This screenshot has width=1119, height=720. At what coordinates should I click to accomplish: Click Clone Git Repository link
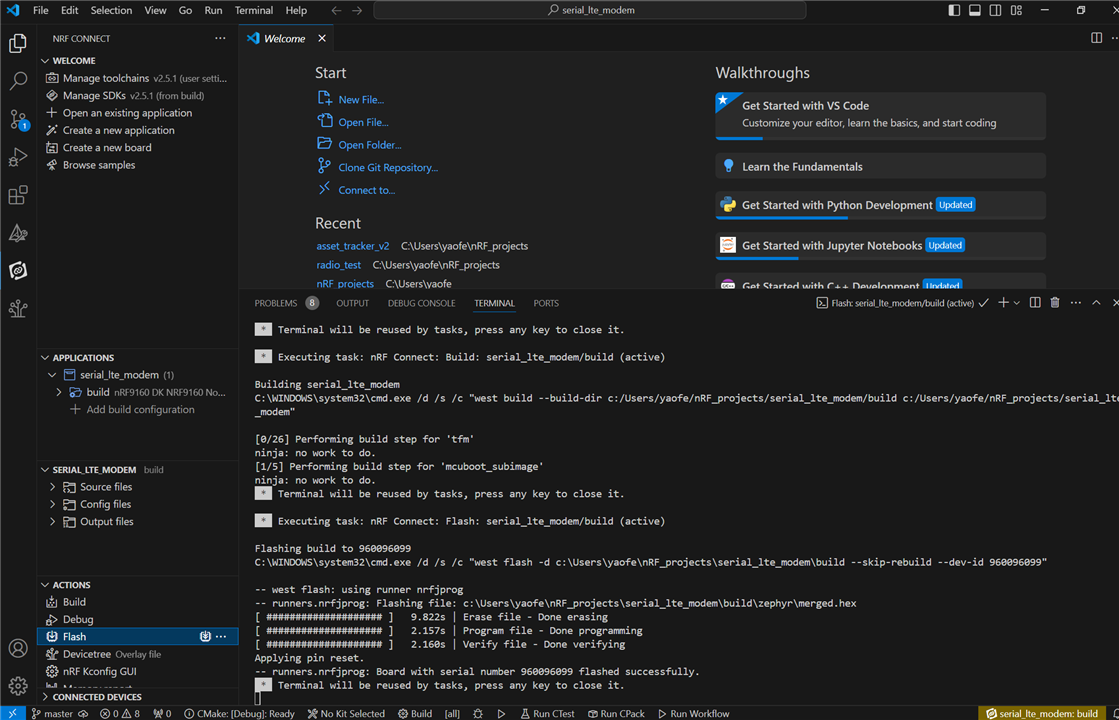[x=388, y=168]
